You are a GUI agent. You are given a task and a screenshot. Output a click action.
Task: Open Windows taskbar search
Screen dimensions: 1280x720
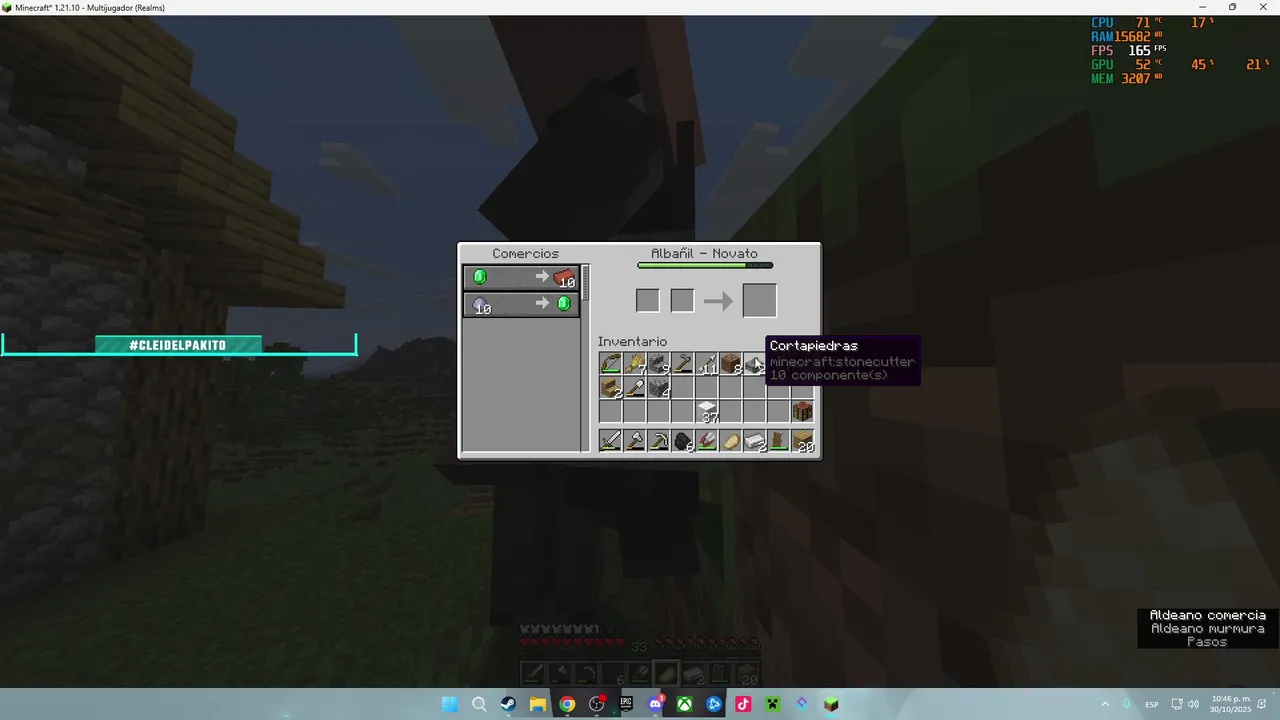[x=479, y=704]
